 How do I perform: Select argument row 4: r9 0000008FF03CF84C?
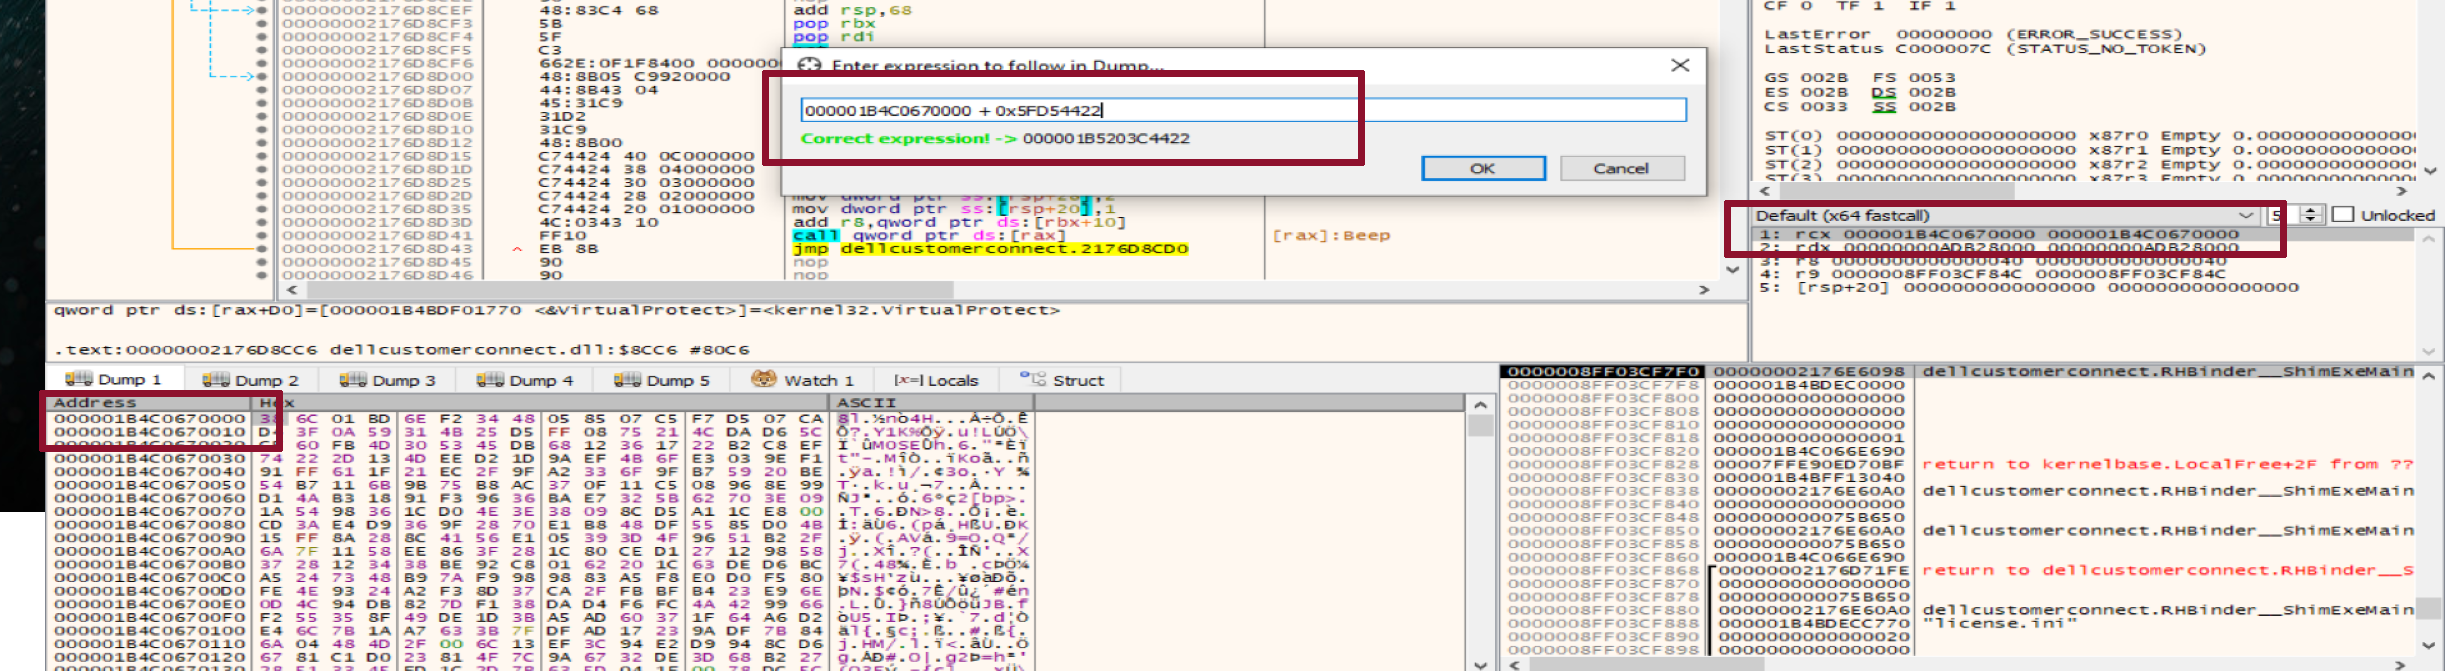(x=2085, y=273)
